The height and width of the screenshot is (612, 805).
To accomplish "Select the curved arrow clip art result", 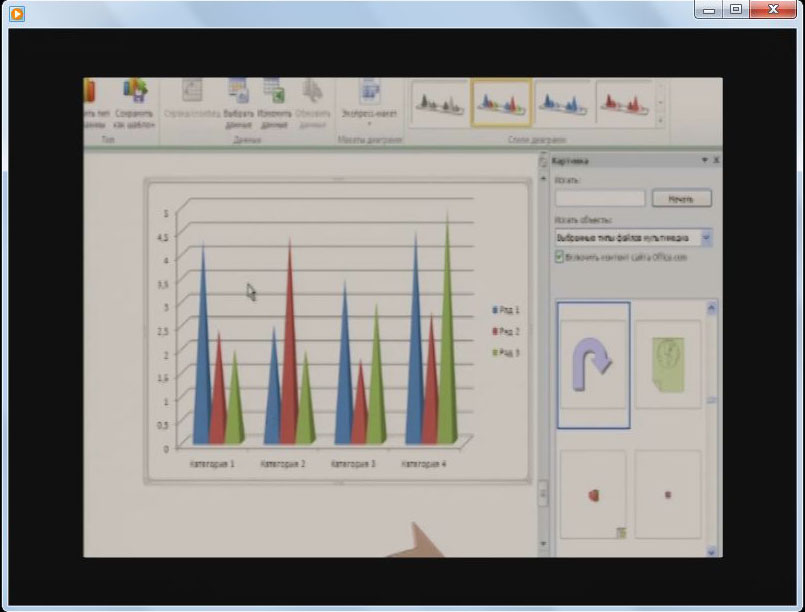I will (593, 365).
